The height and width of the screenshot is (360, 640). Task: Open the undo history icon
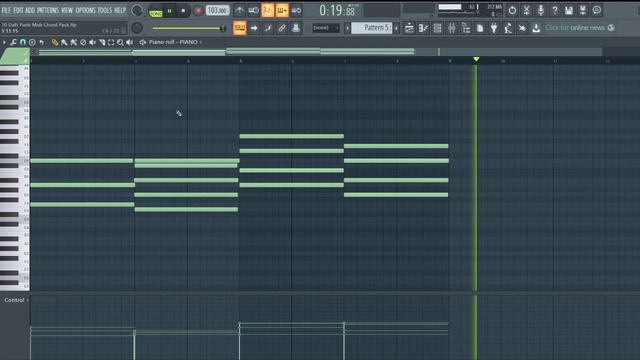512,10
